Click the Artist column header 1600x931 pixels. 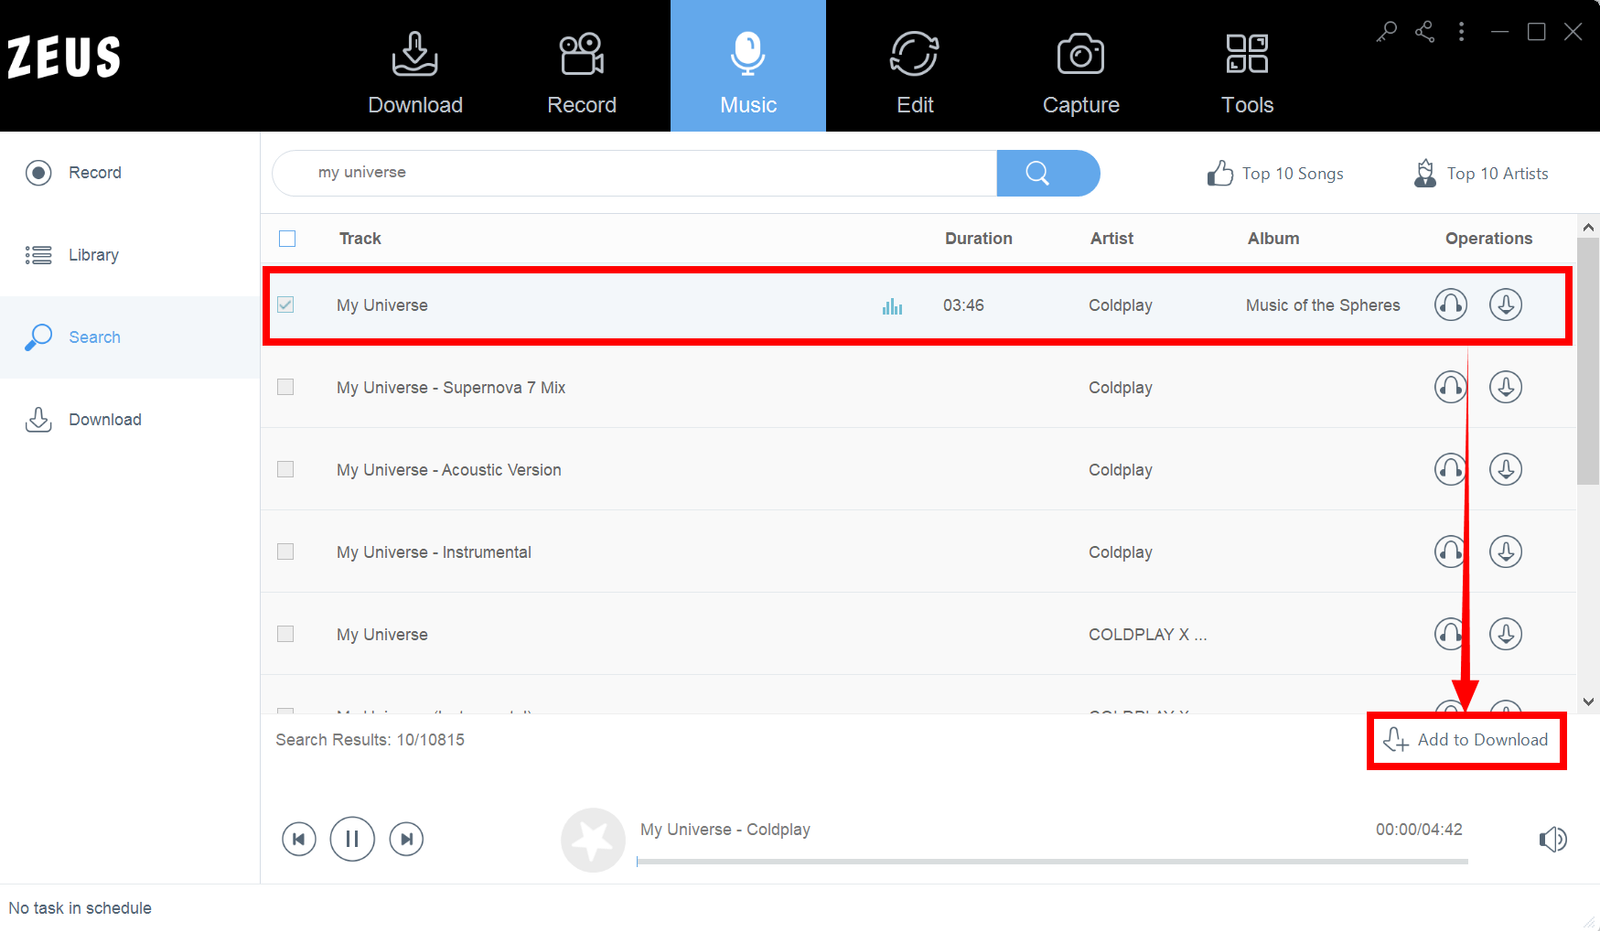1112,238
